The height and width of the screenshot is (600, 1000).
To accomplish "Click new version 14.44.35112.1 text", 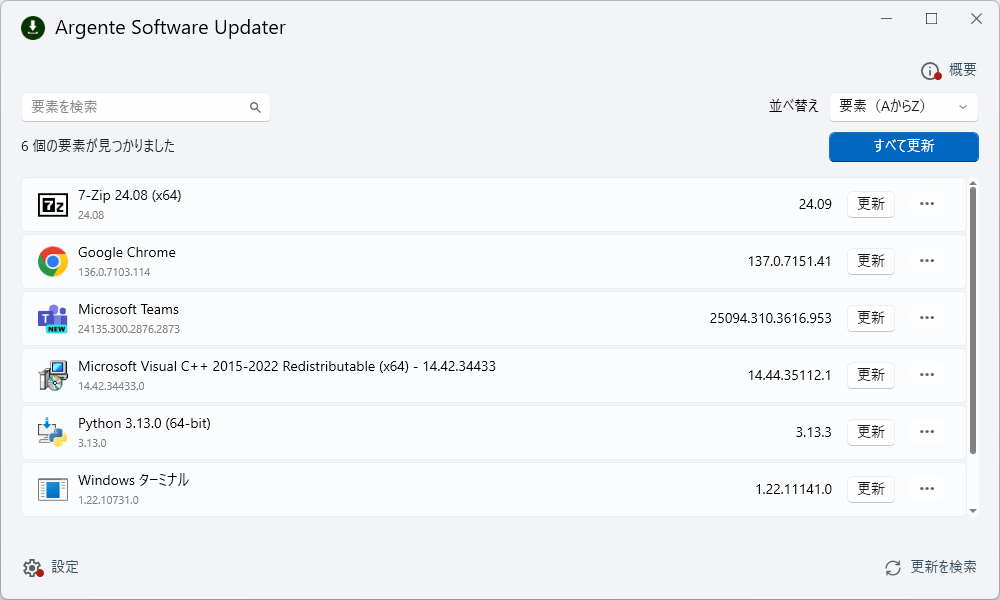I will tap(790, 376).
